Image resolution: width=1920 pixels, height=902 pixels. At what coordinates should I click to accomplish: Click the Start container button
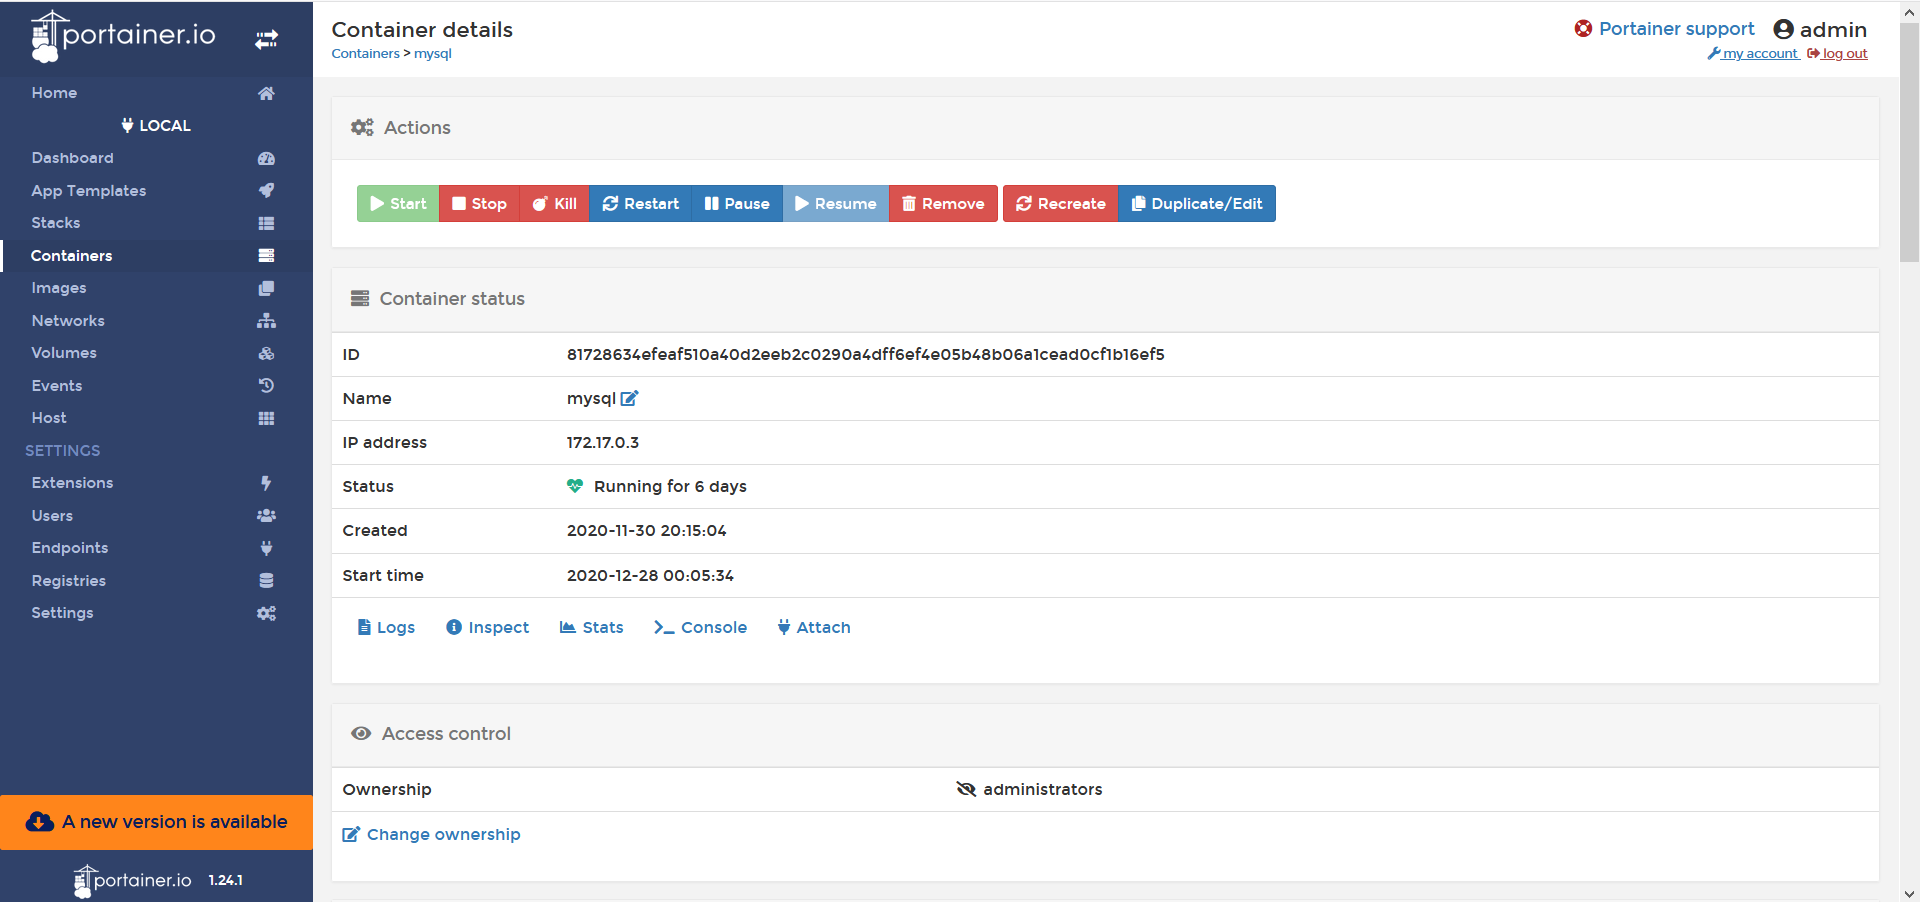[x=398, y=203]
